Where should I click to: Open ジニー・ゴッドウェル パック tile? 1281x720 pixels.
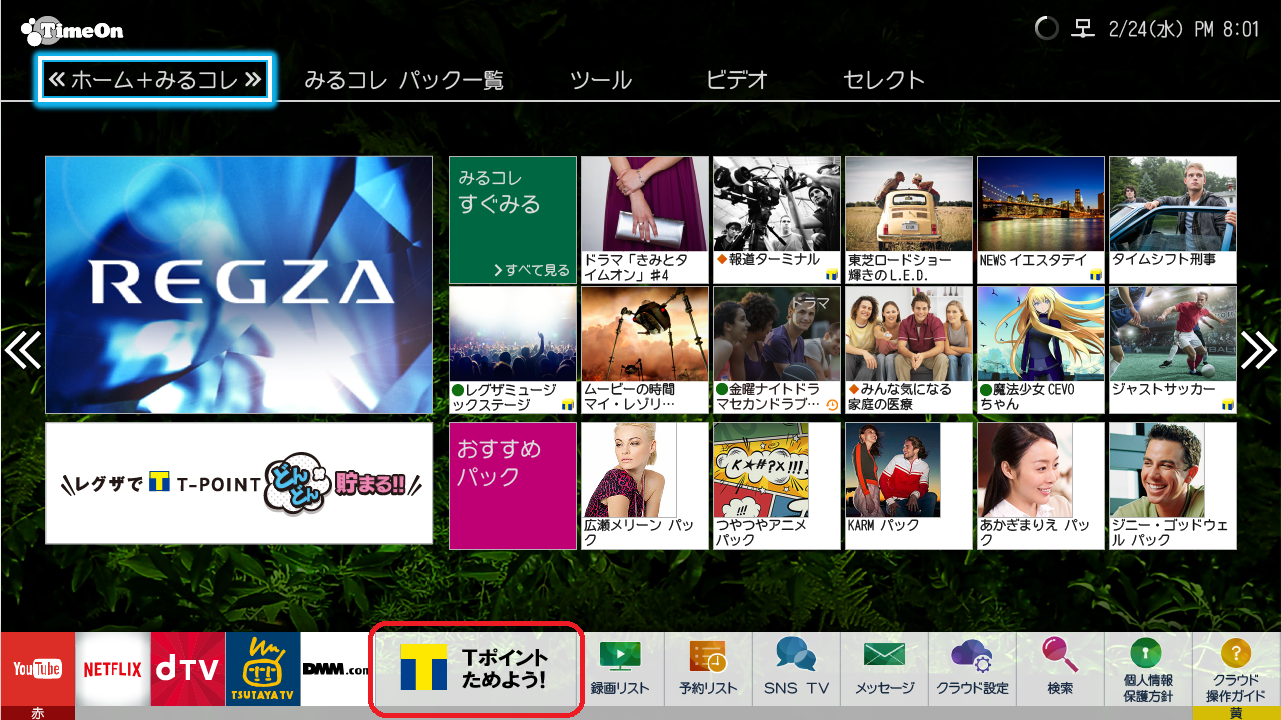click(1173, 486)
